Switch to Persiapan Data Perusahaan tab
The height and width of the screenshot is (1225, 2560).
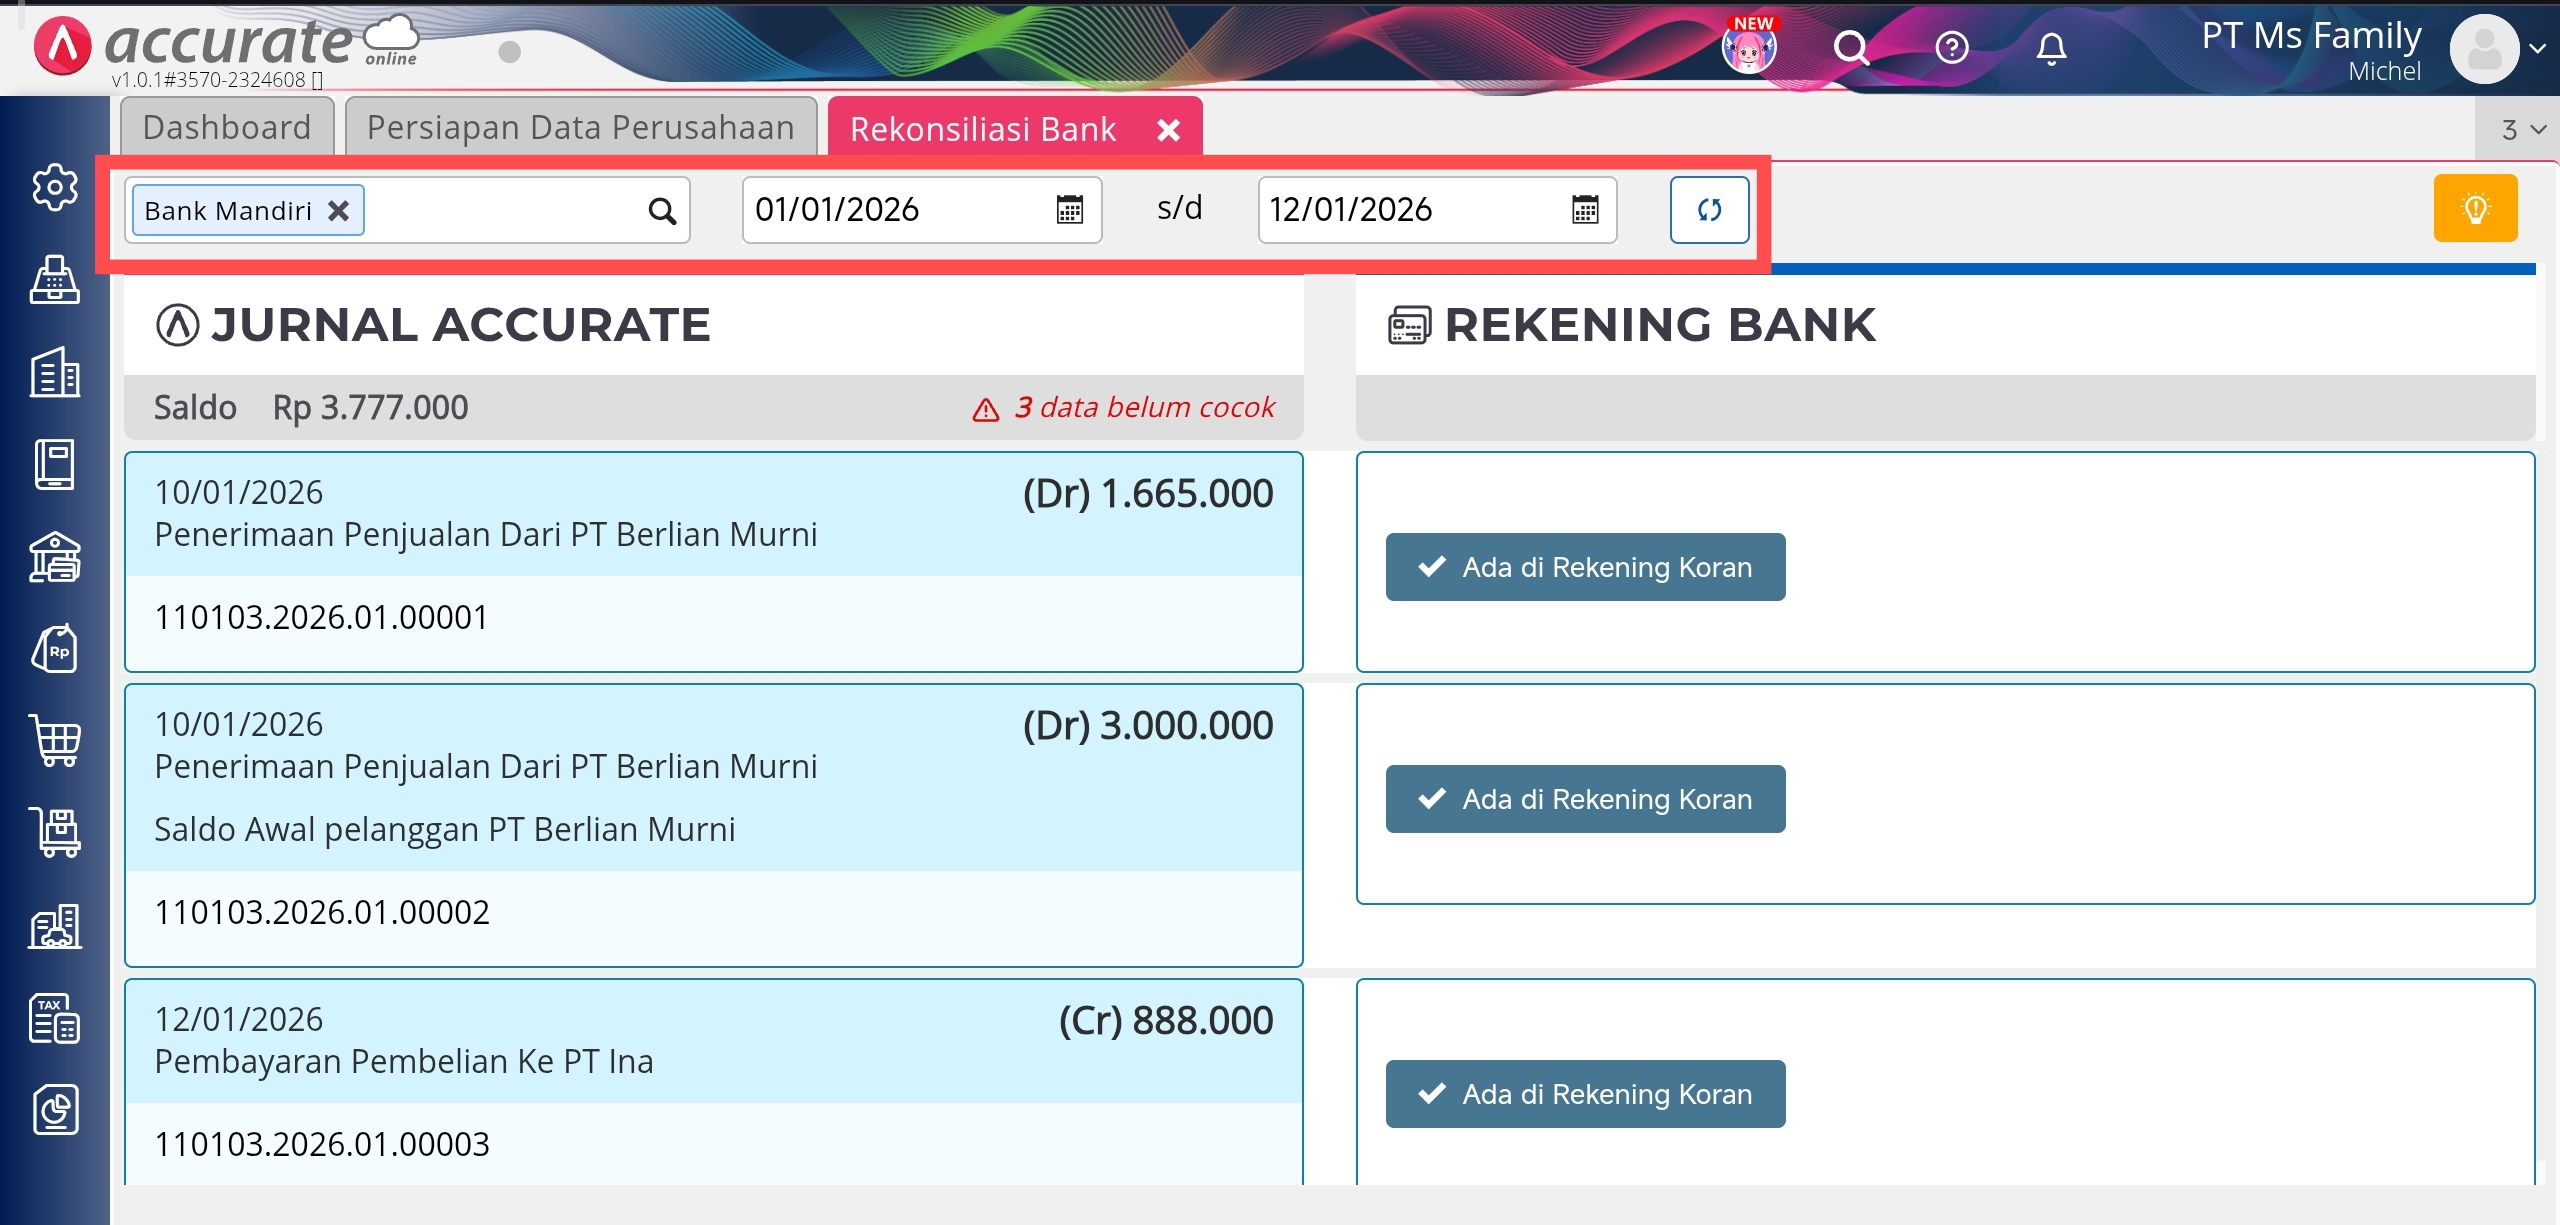click(x=580, y=128)
